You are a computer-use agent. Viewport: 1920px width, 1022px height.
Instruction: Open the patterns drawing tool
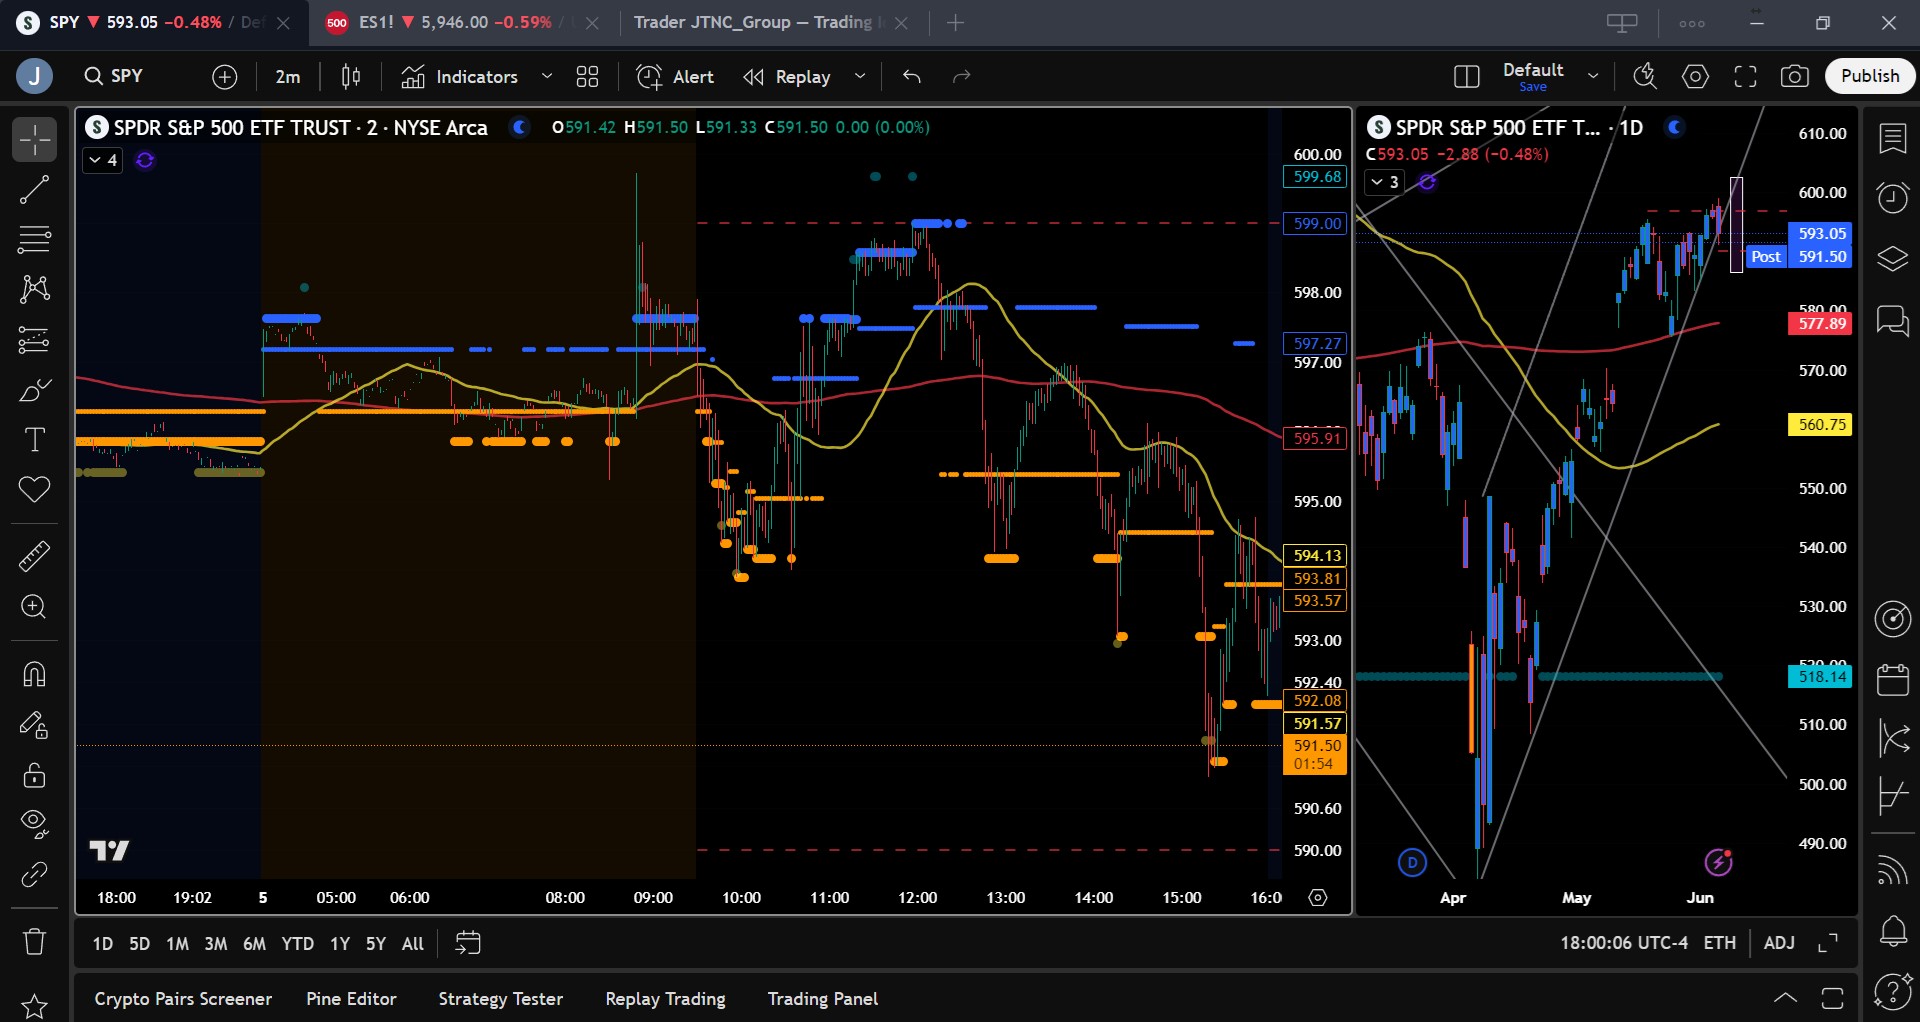coord(34,289)
